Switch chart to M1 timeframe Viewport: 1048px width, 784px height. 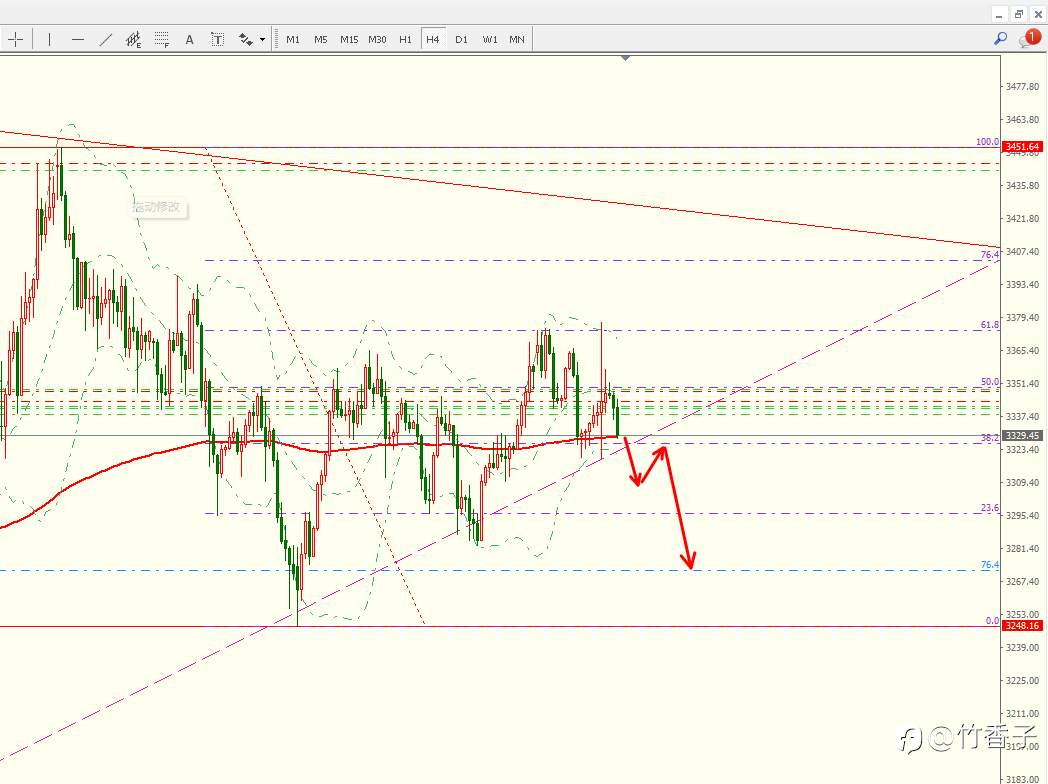point(293,39)
